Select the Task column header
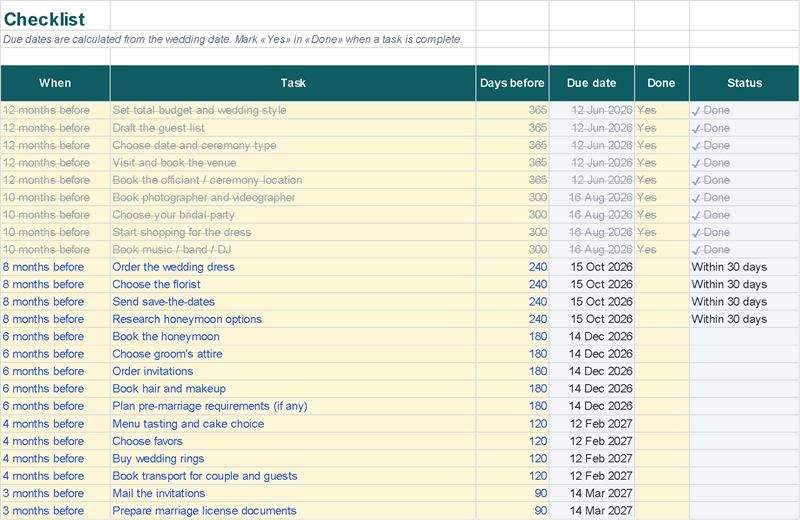The height and width of the screenshot is (520, 800). coord(293,83)
